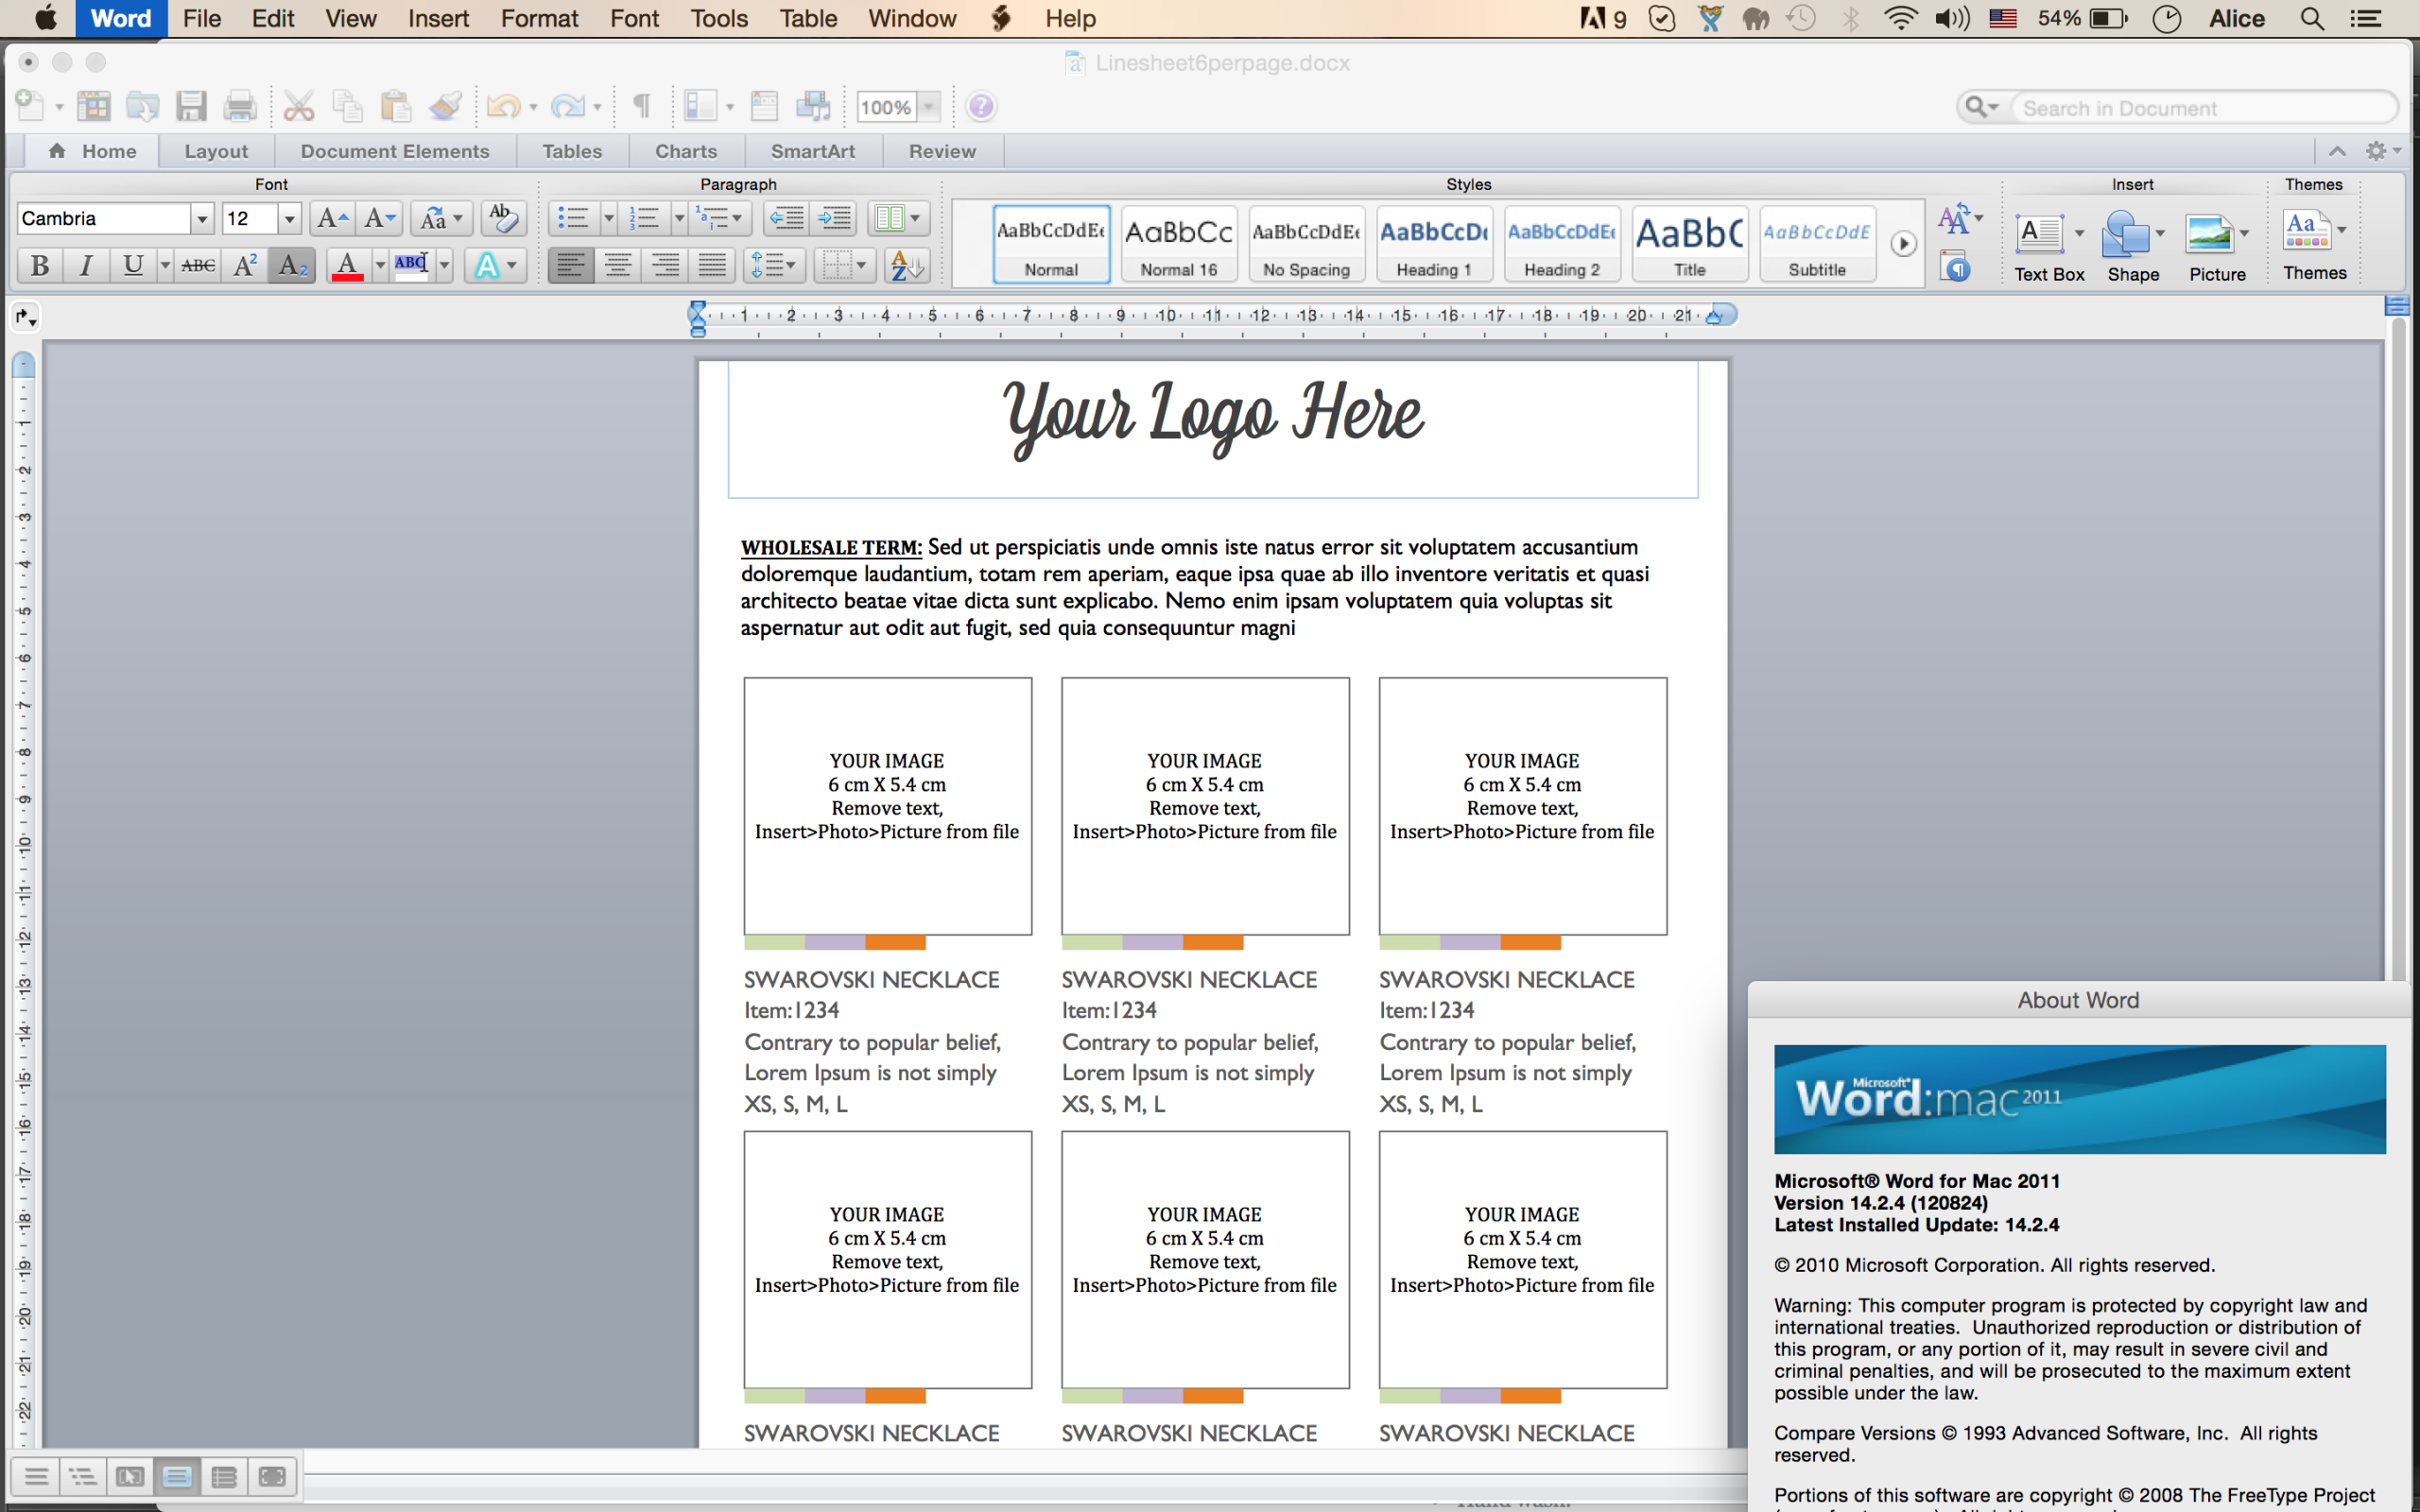Toggle Bold formatting
This screenshot has width=2420, height=1512.
tap(40, 266)
